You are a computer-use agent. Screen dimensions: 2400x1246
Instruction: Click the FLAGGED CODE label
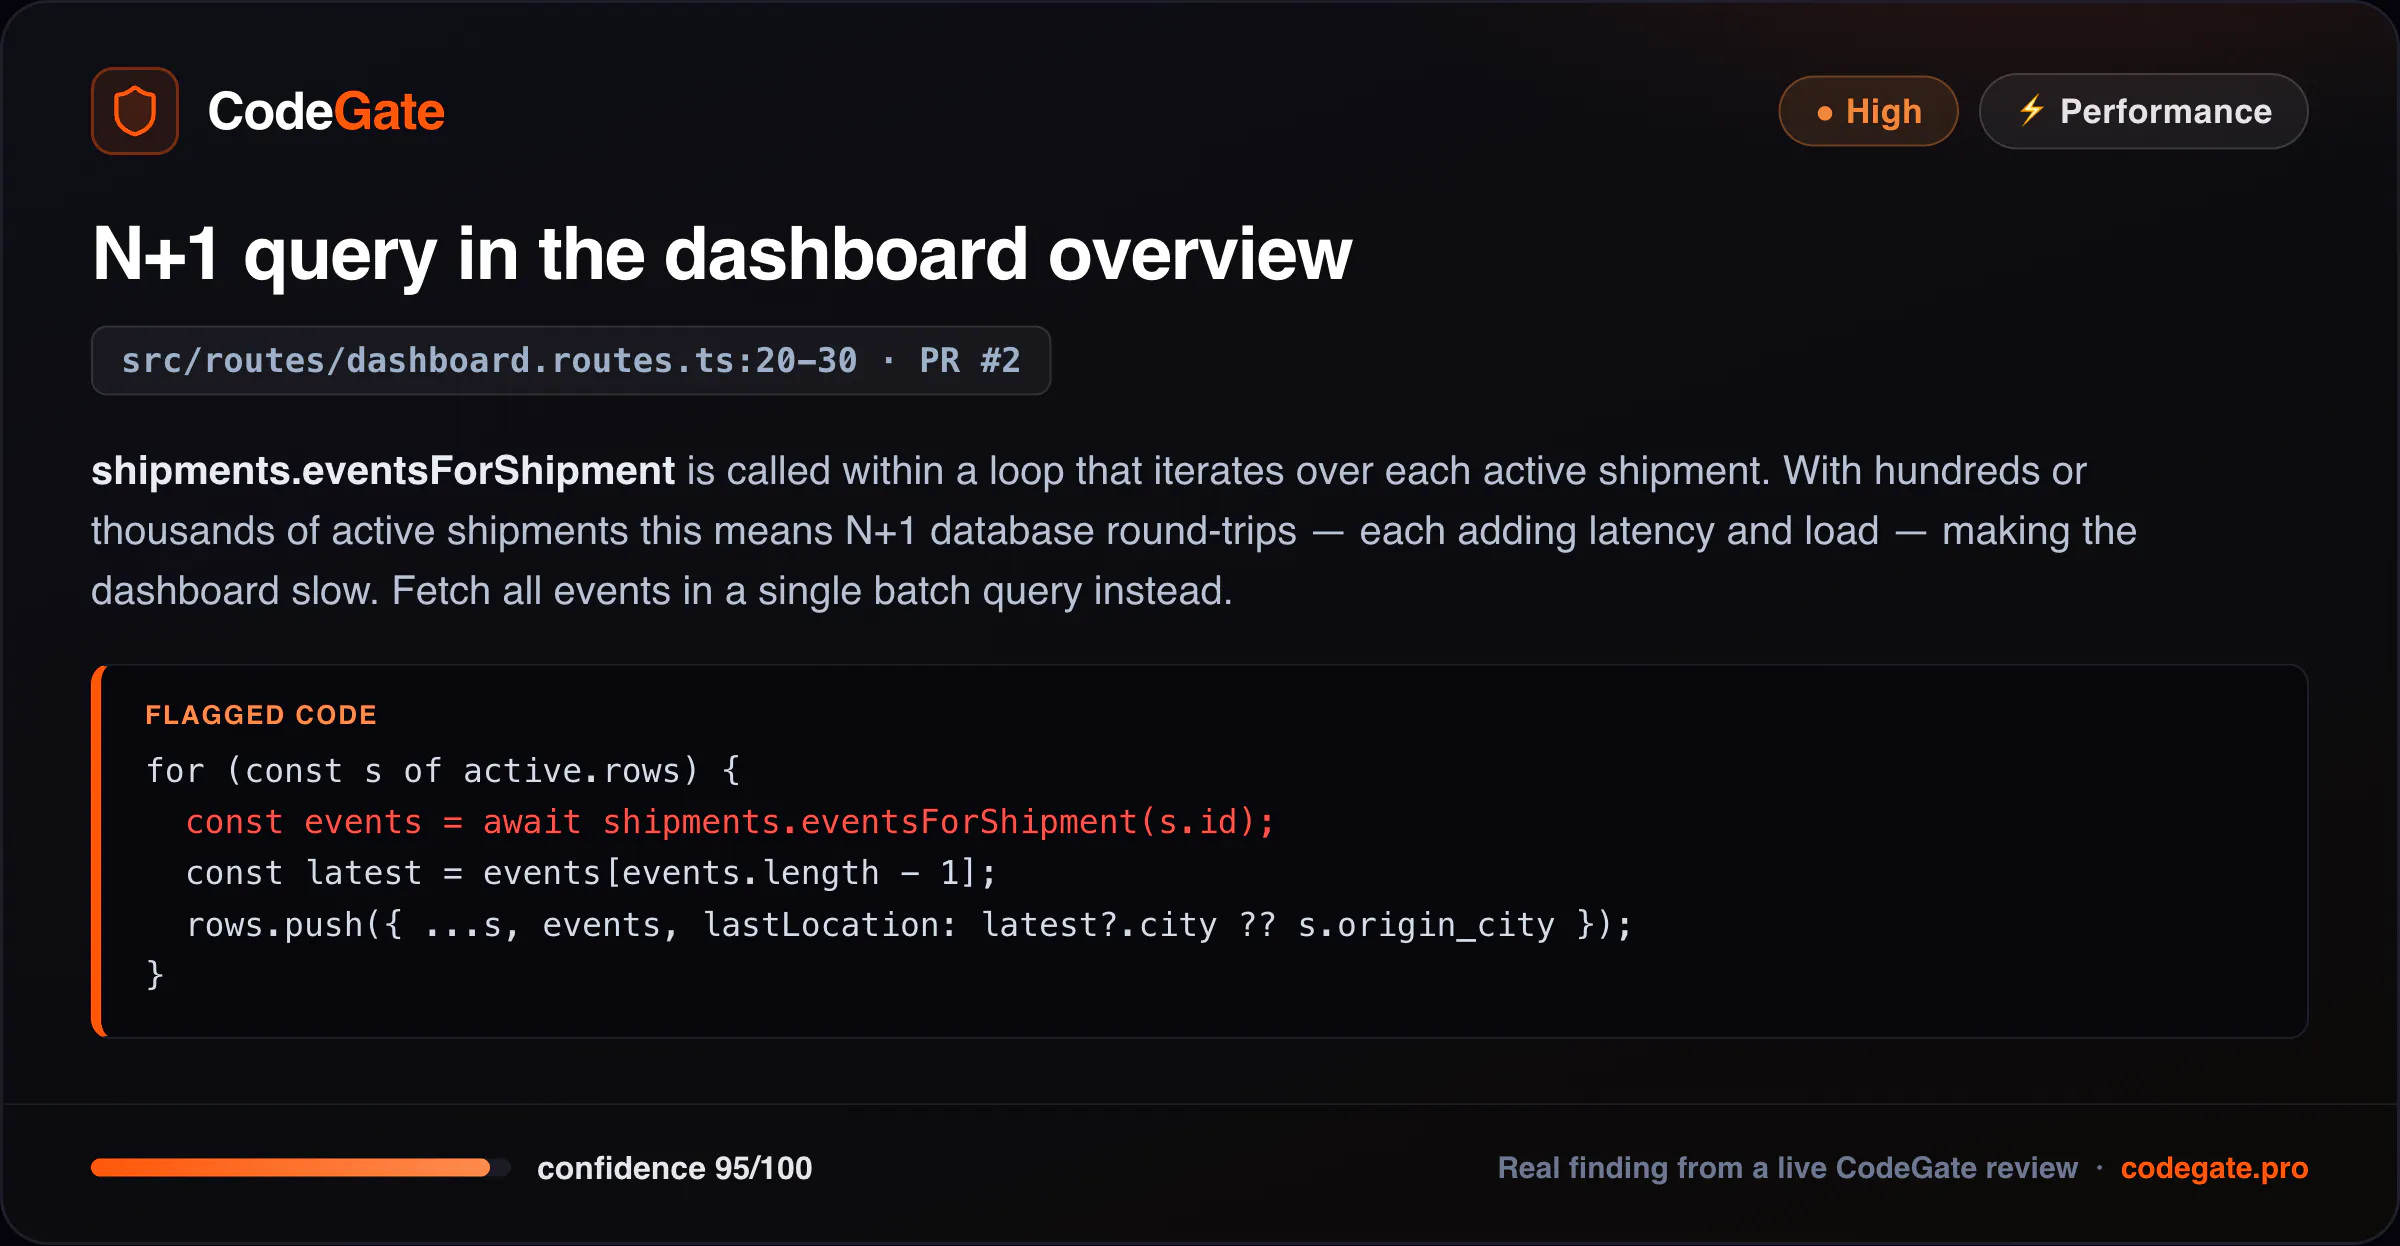pyautogui.click(x=261, y=715)
